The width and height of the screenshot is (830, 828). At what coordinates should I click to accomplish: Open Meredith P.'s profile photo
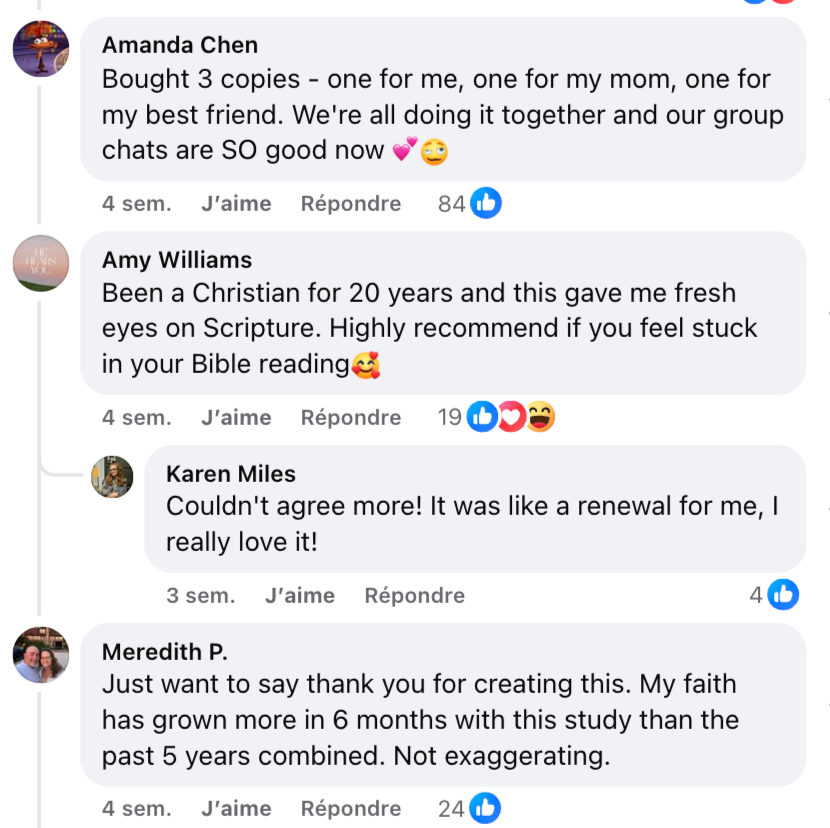click(x=41, y=655)
